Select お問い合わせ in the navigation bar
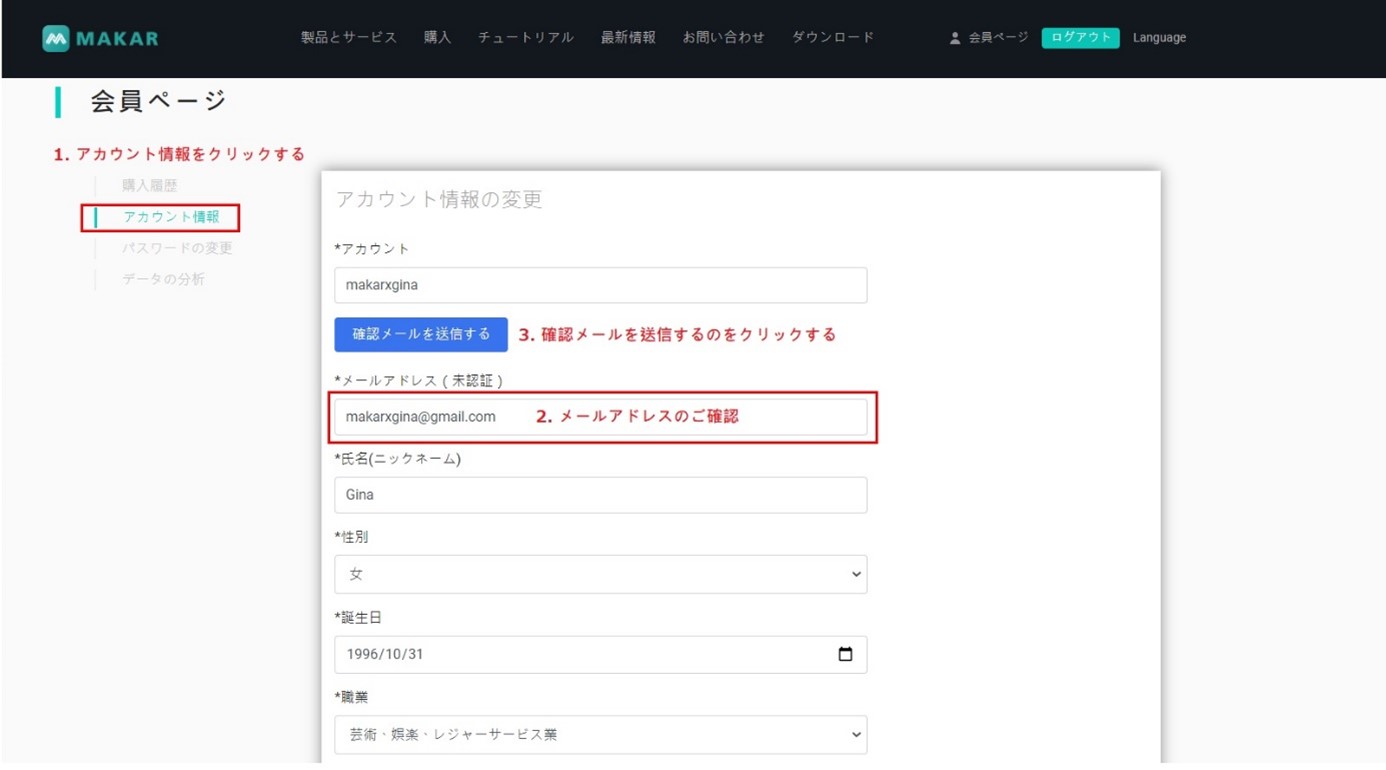Image resolution: width=1386 pixels, height=770 pixels. point(724,37)
